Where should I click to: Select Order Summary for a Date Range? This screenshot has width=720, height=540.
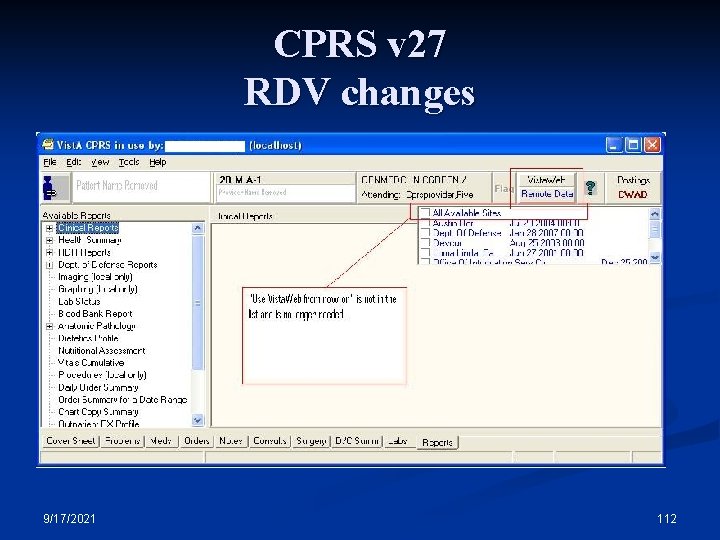point(123,400)
